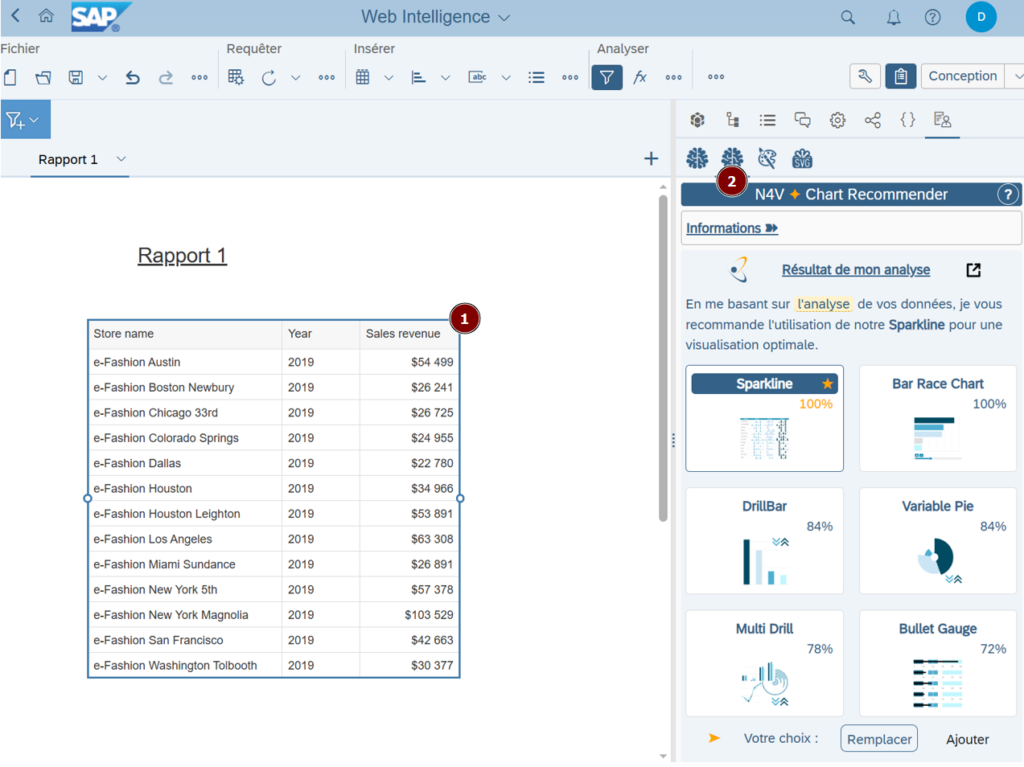The height and width of the screenshot is (767, 1024).
Task: Click the Refresh query icon
Action: tap(268, 77)
